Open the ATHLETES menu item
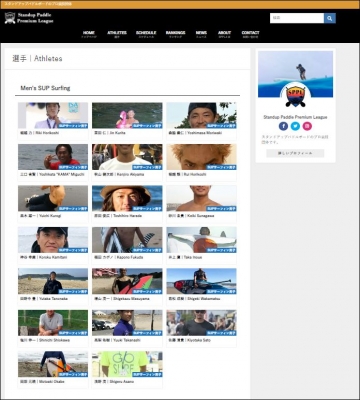The height and width of the screenshot is (400, 360). 117,34
